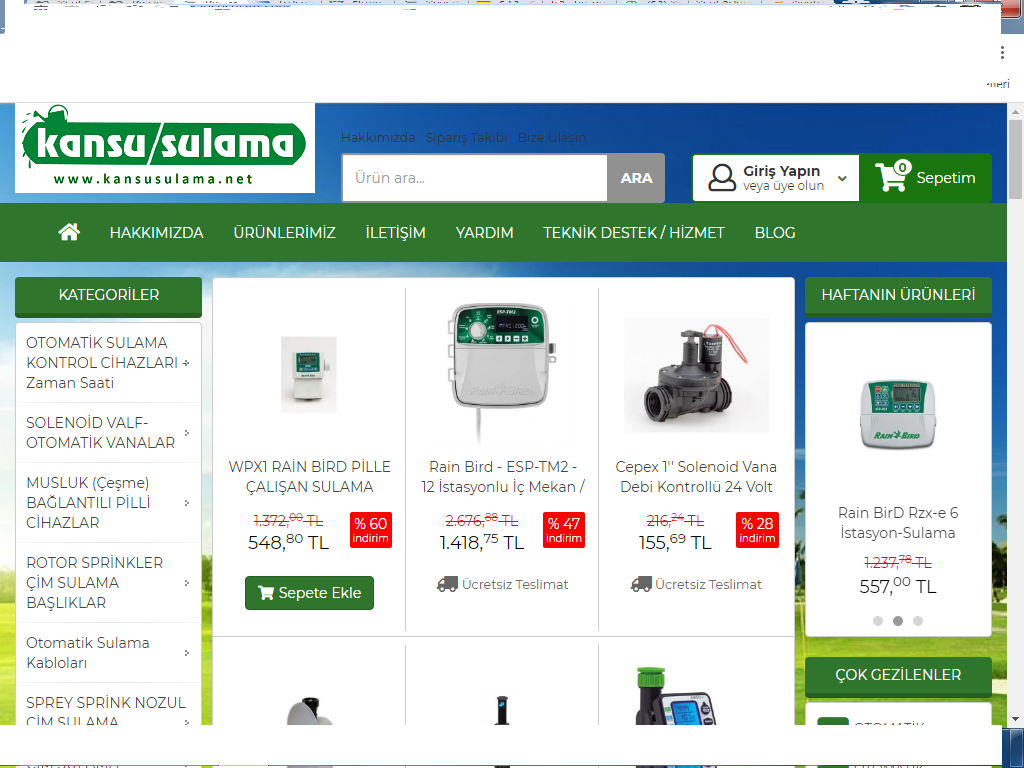Open HAKKIMIZDA in the green menu
This screenshot has height=768, width=1024.
(157, 232)
